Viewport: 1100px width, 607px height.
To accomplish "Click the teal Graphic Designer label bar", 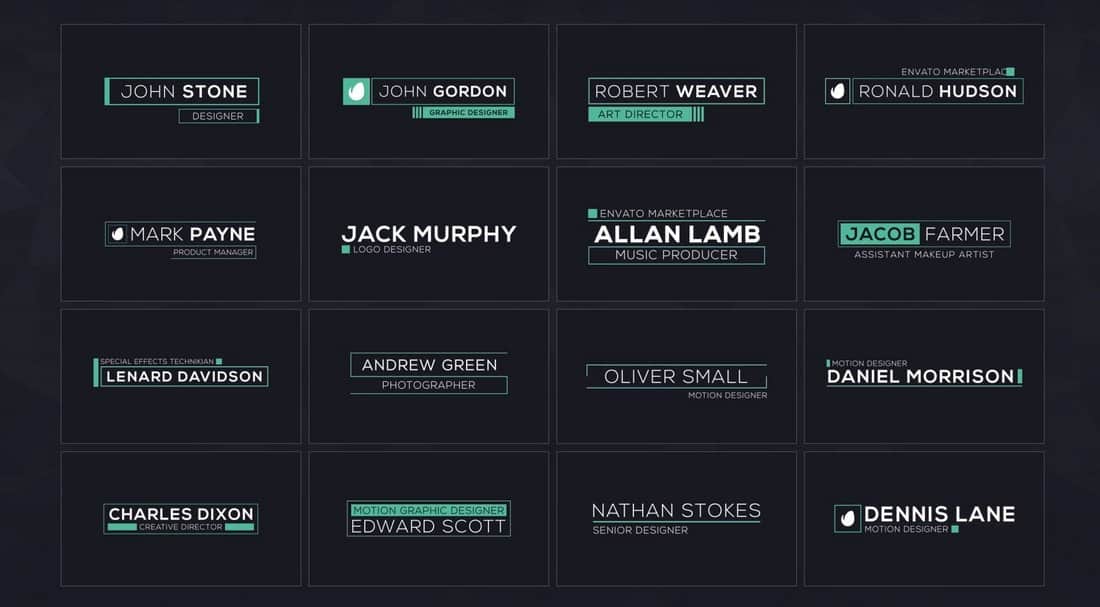I will point(468,113).
